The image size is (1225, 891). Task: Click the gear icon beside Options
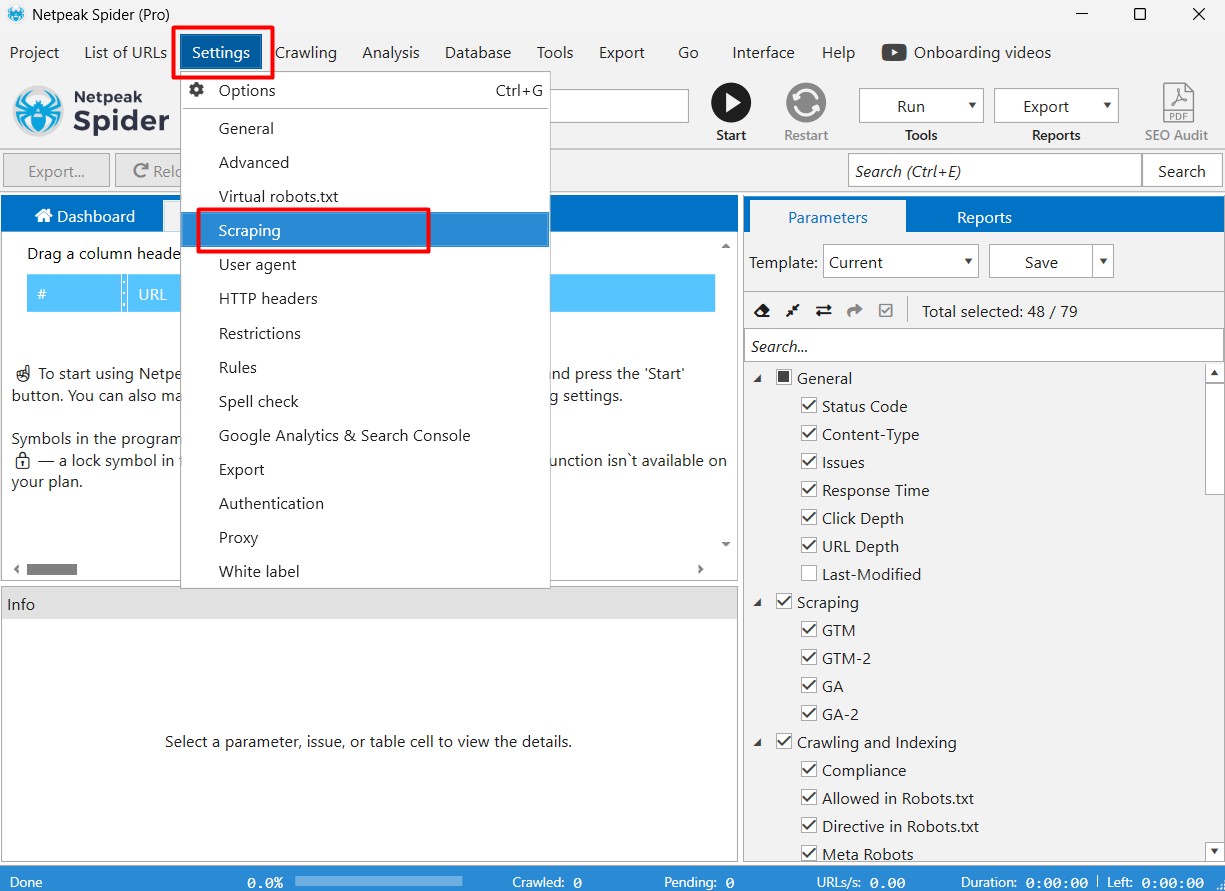click(197, 90)
